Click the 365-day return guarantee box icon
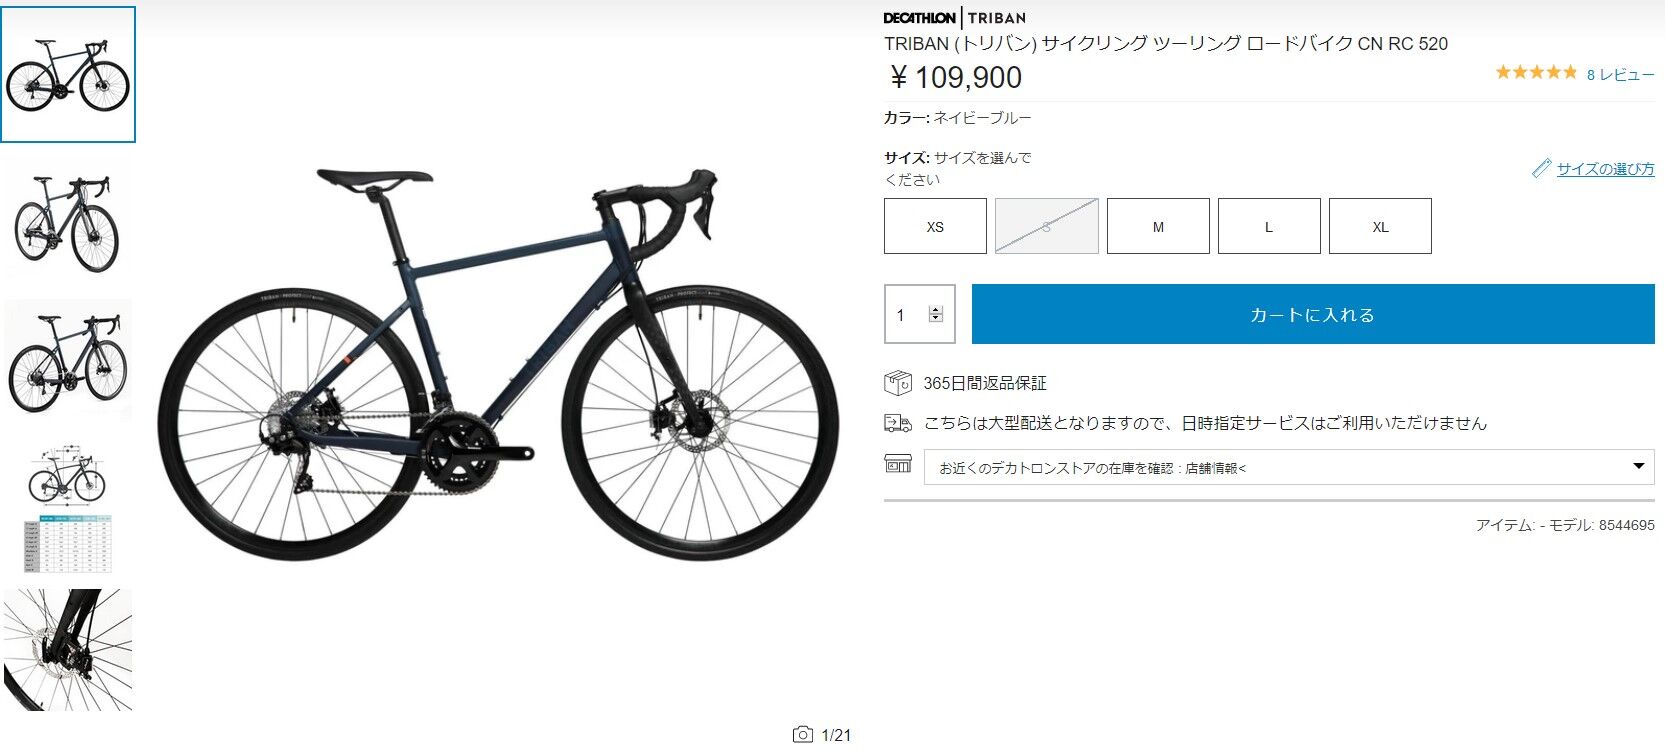The height and width of the screenshot is (750, 1665). point(897,382)
